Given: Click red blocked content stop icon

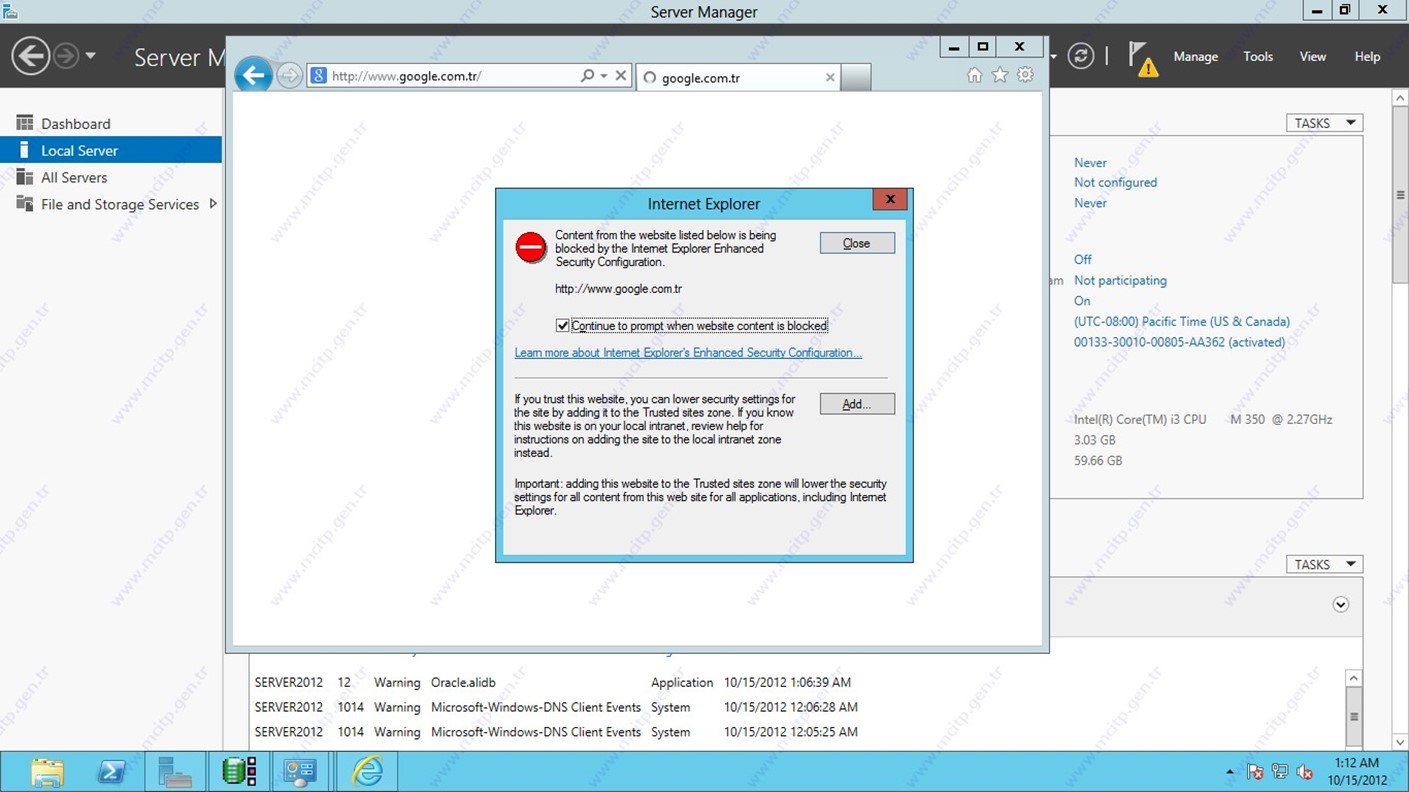Looking at the screenshot, I should click(531, 247).
